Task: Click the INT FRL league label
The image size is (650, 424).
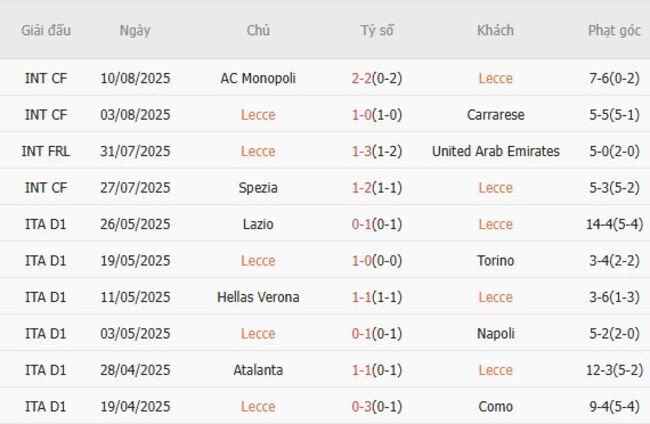Action: point(46,151)
